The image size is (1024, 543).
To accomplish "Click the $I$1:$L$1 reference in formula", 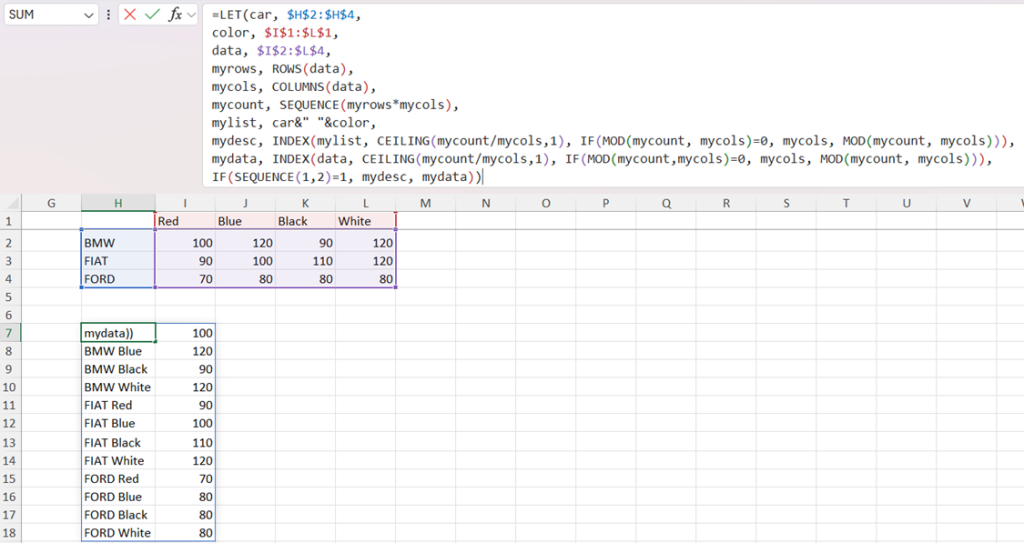I will click(x=298, y=33).
